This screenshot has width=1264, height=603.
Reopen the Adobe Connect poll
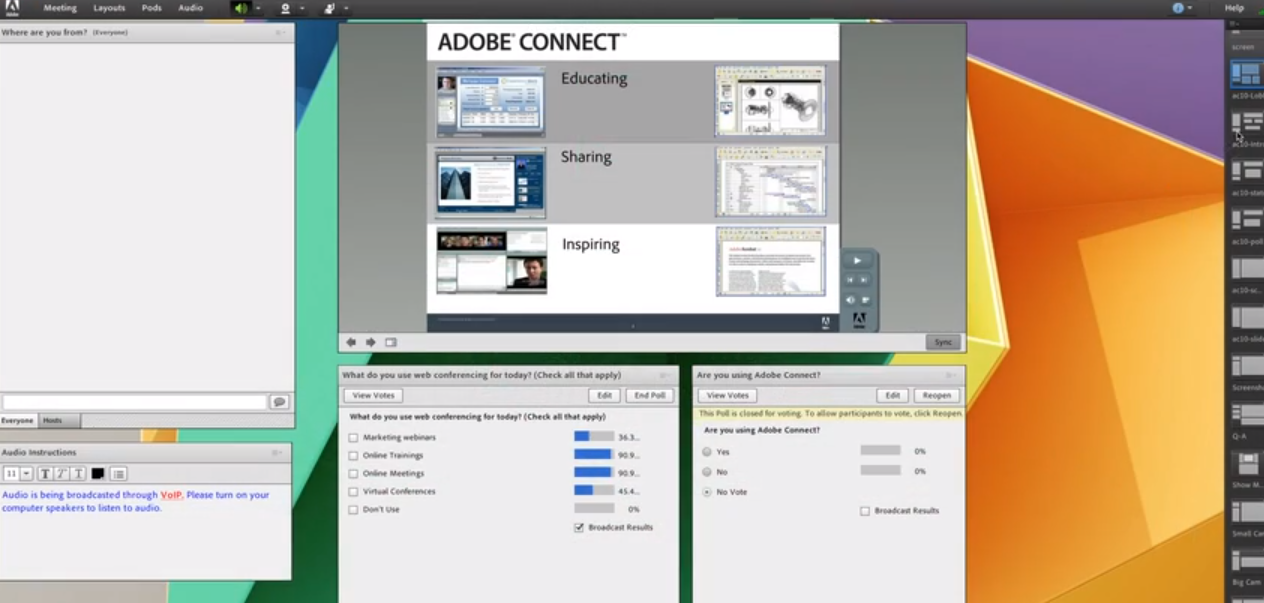937,395
